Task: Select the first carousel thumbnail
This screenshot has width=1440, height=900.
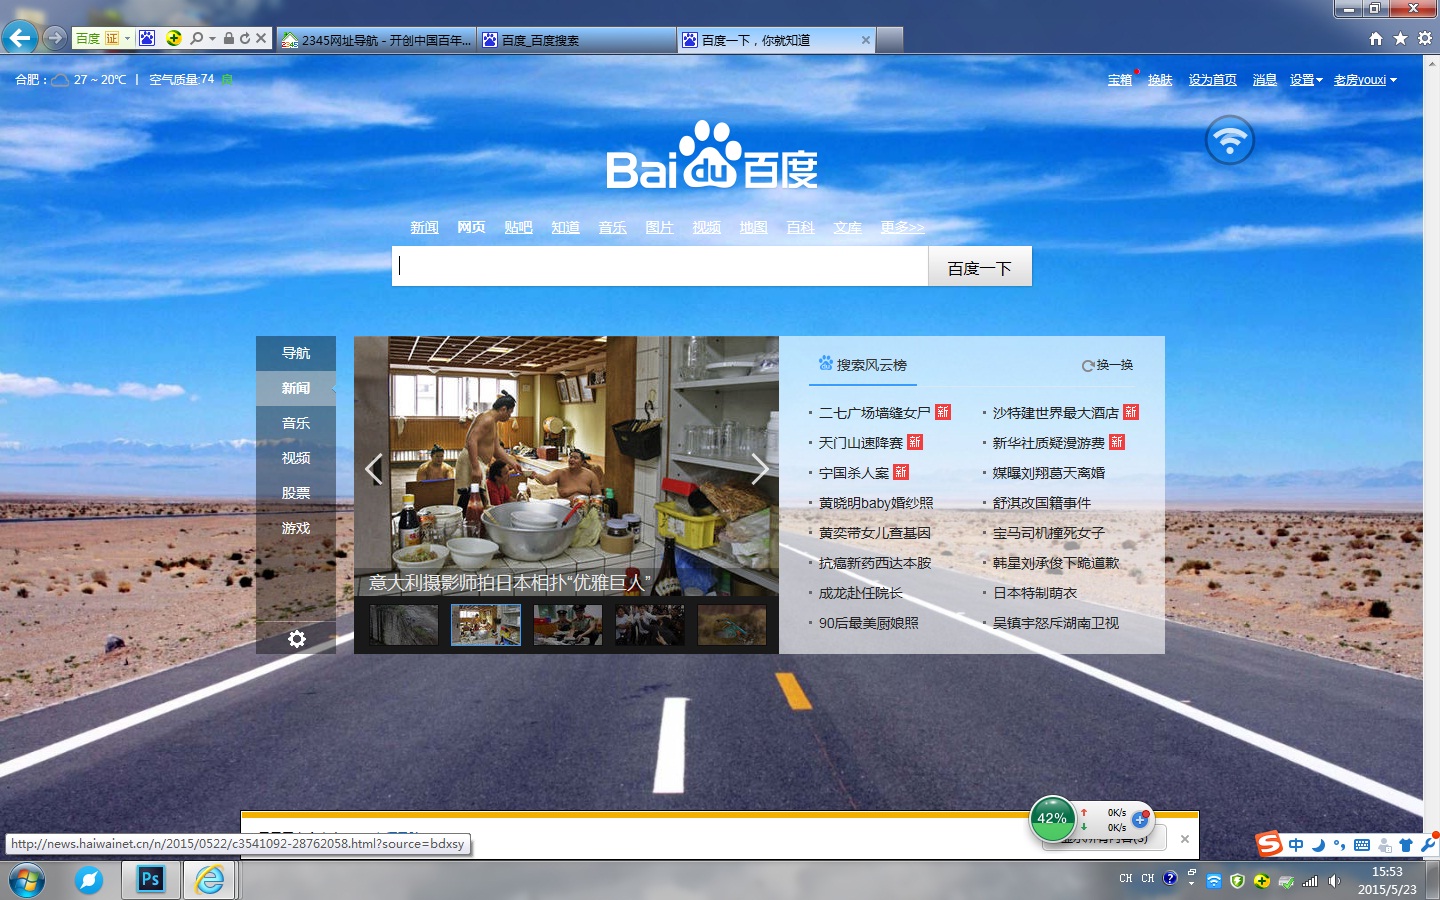Action: point(404,625)
